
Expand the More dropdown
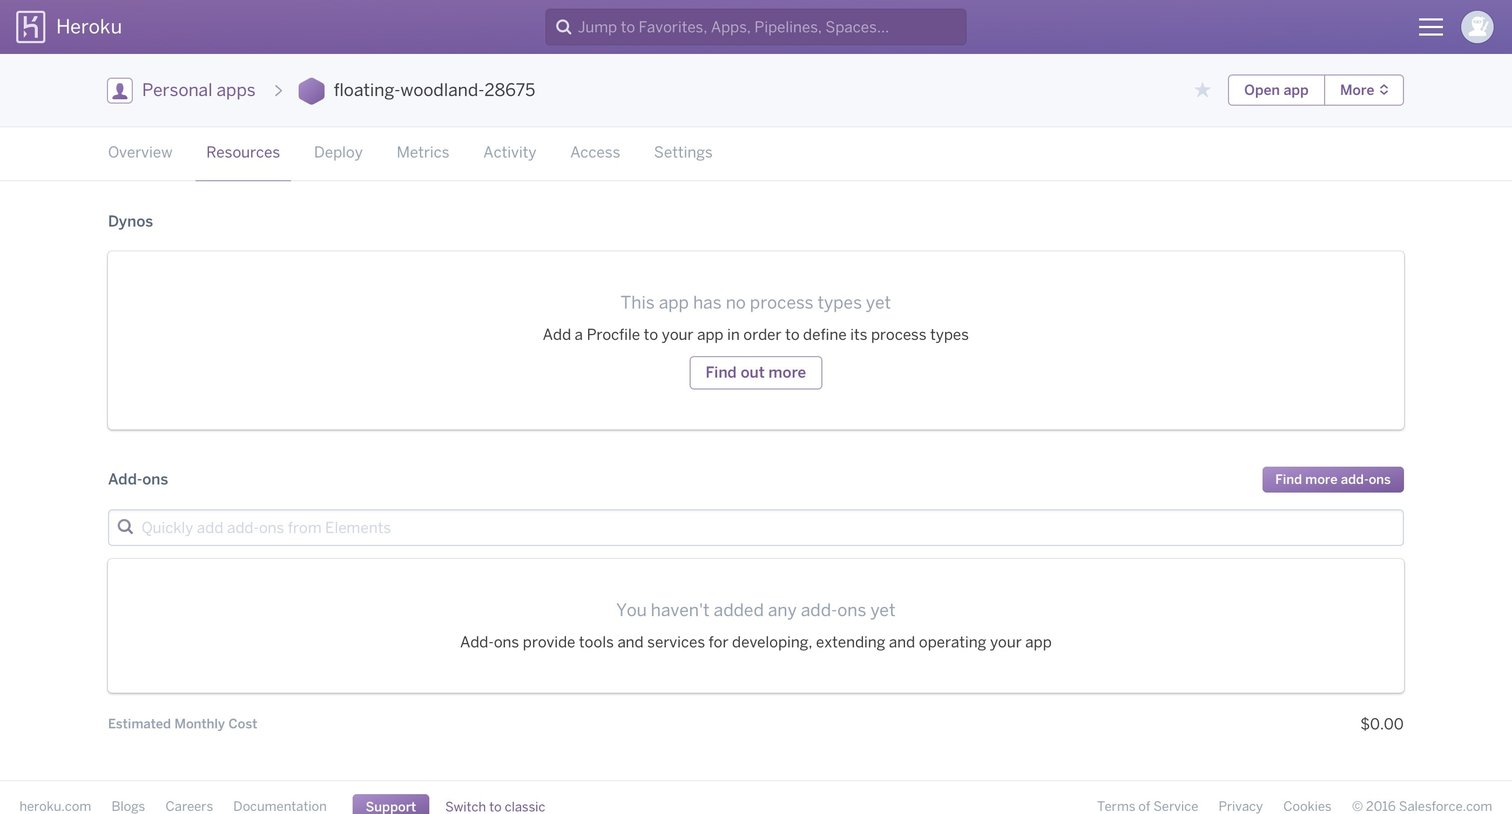[1364, 90]
